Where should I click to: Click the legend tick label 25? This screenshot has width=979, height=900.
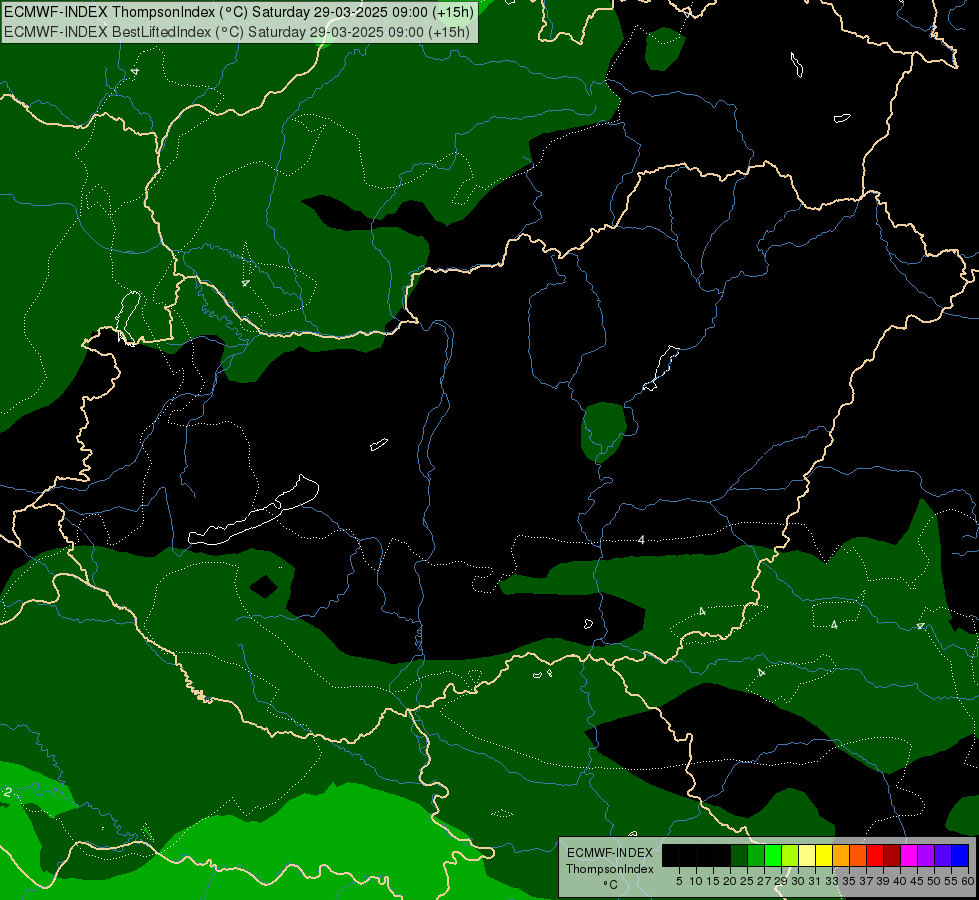click(x=747, y=881)
